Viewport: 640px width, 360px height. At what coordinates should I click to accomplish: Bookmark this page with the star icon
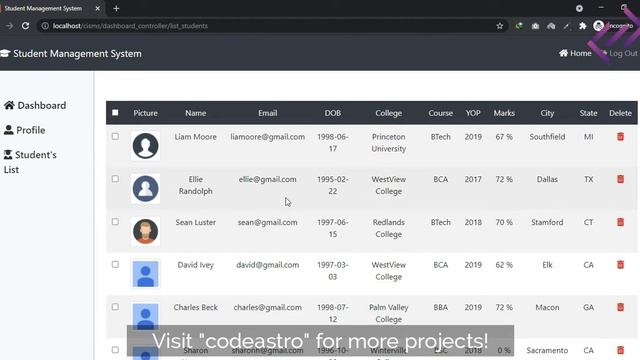500,26
